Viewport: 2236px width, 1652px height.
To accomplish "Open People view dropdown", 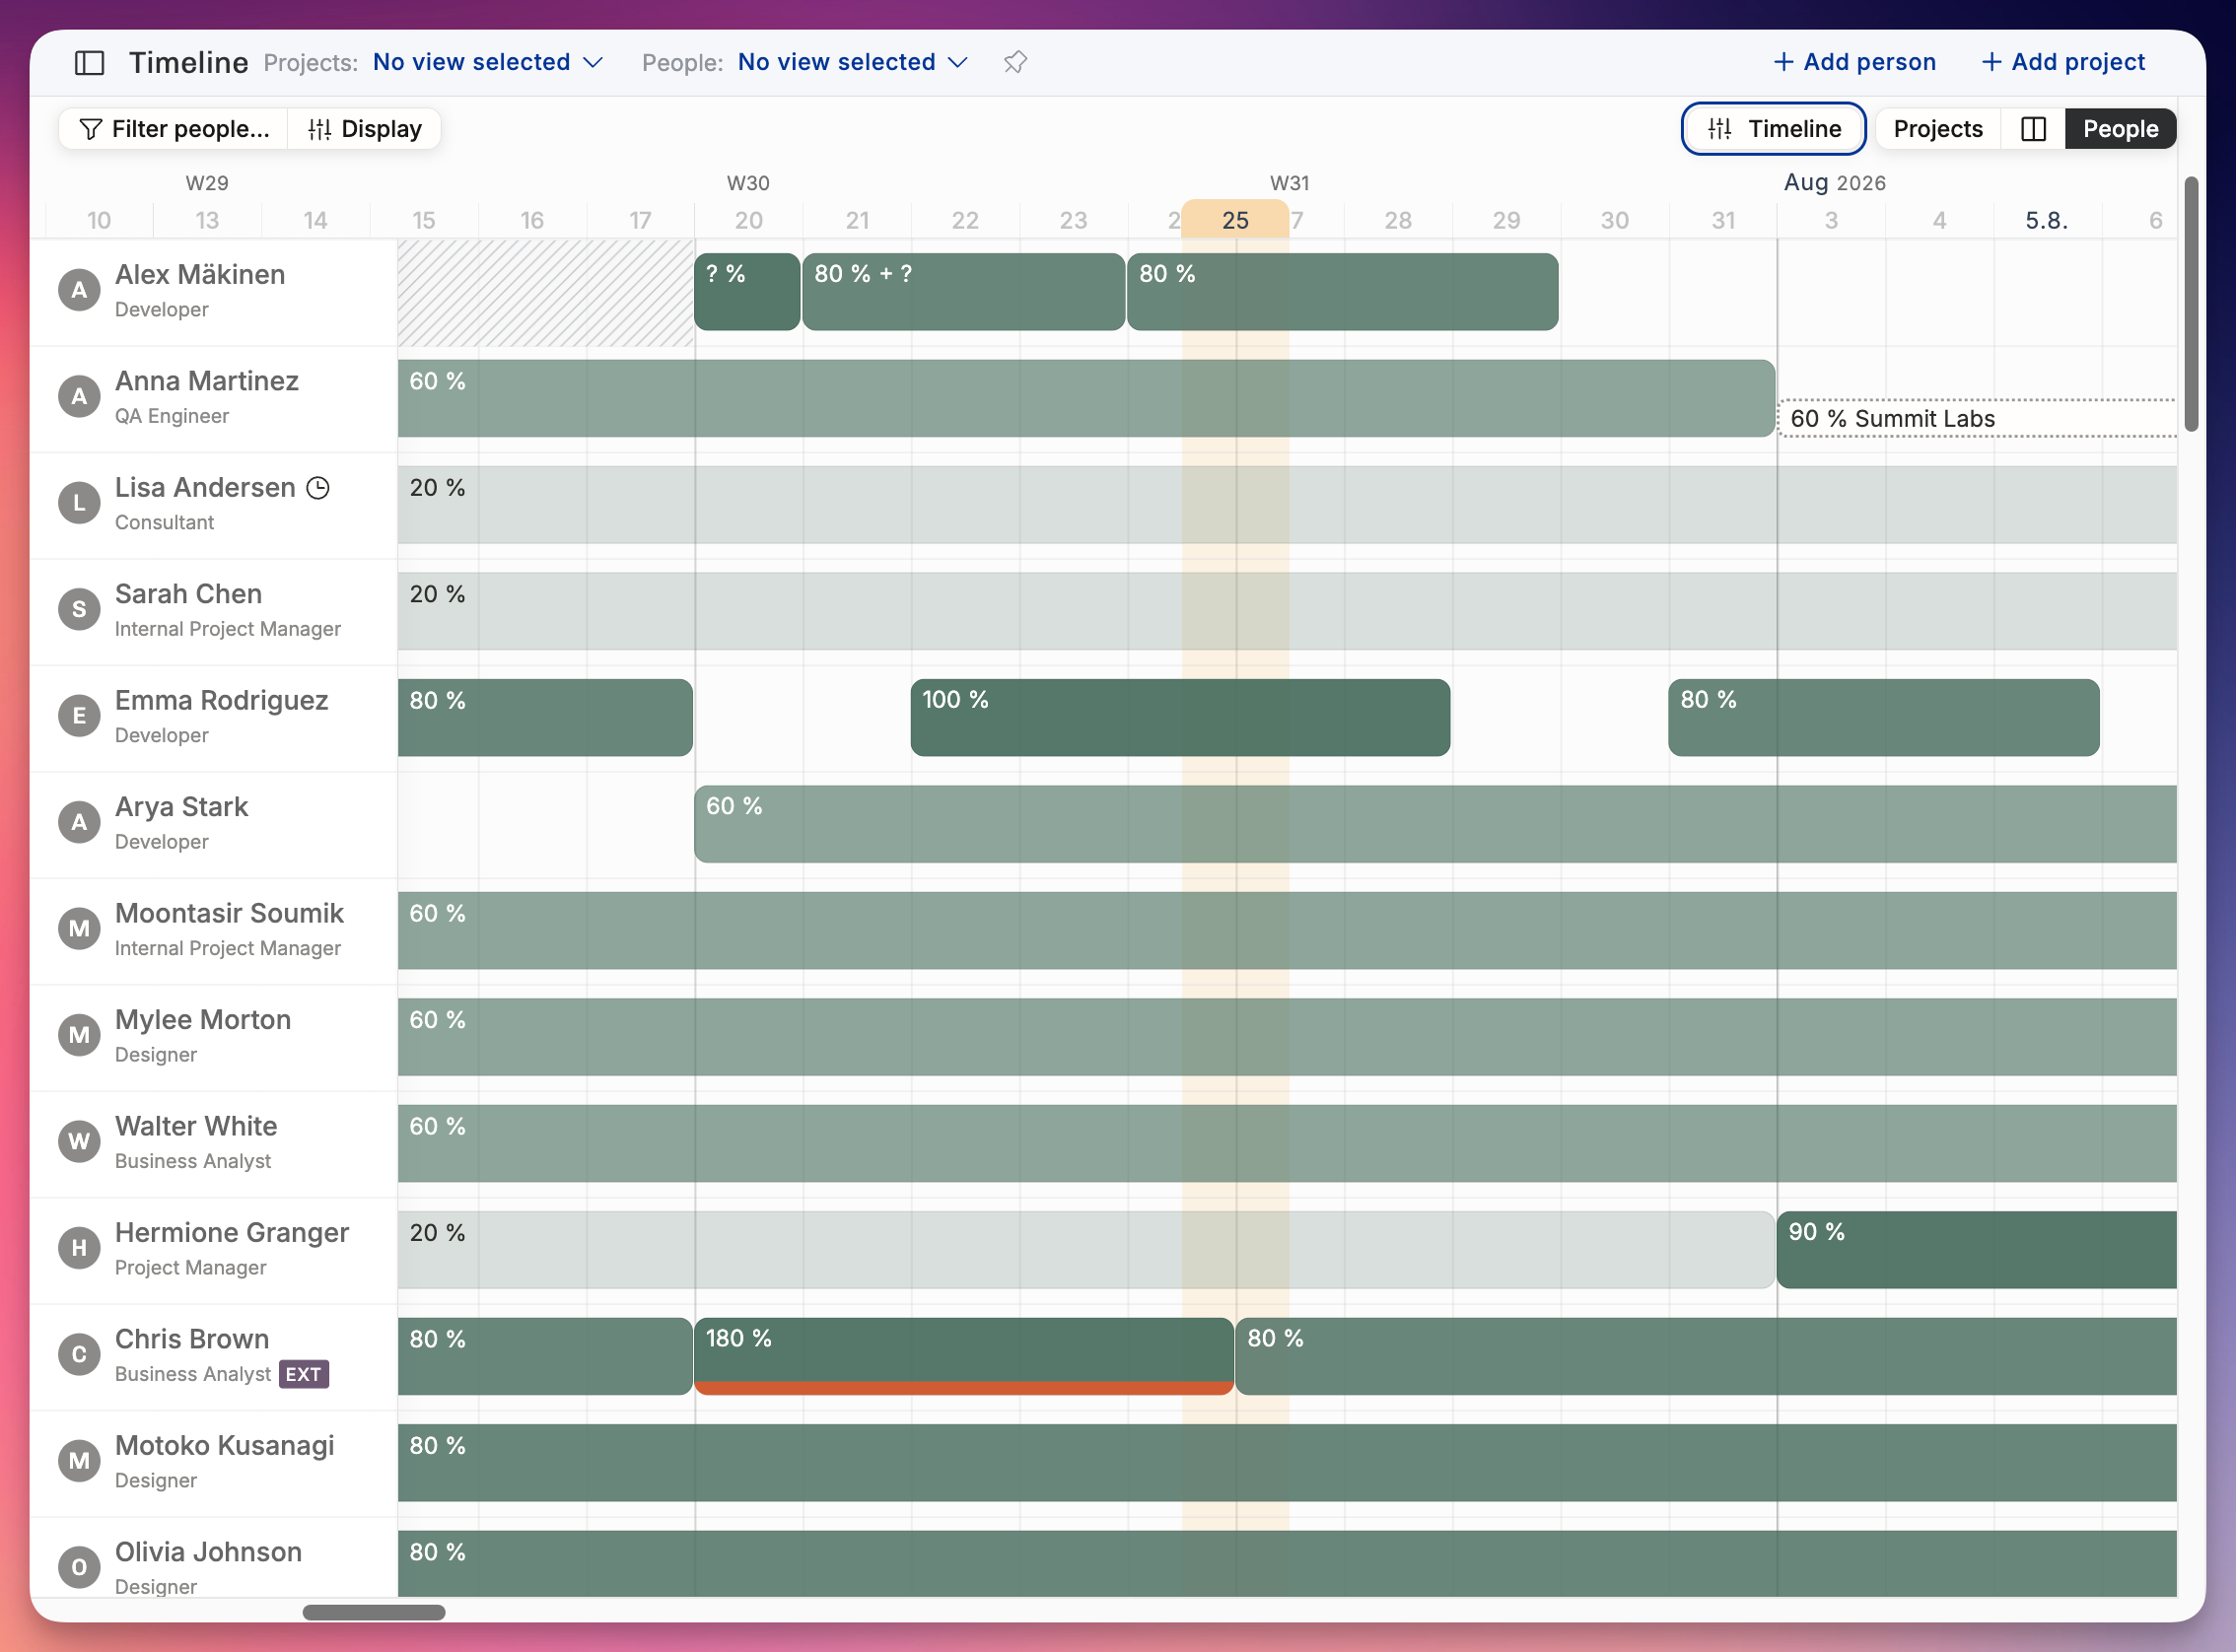I will pyautogui.click(x=853, y=62).
